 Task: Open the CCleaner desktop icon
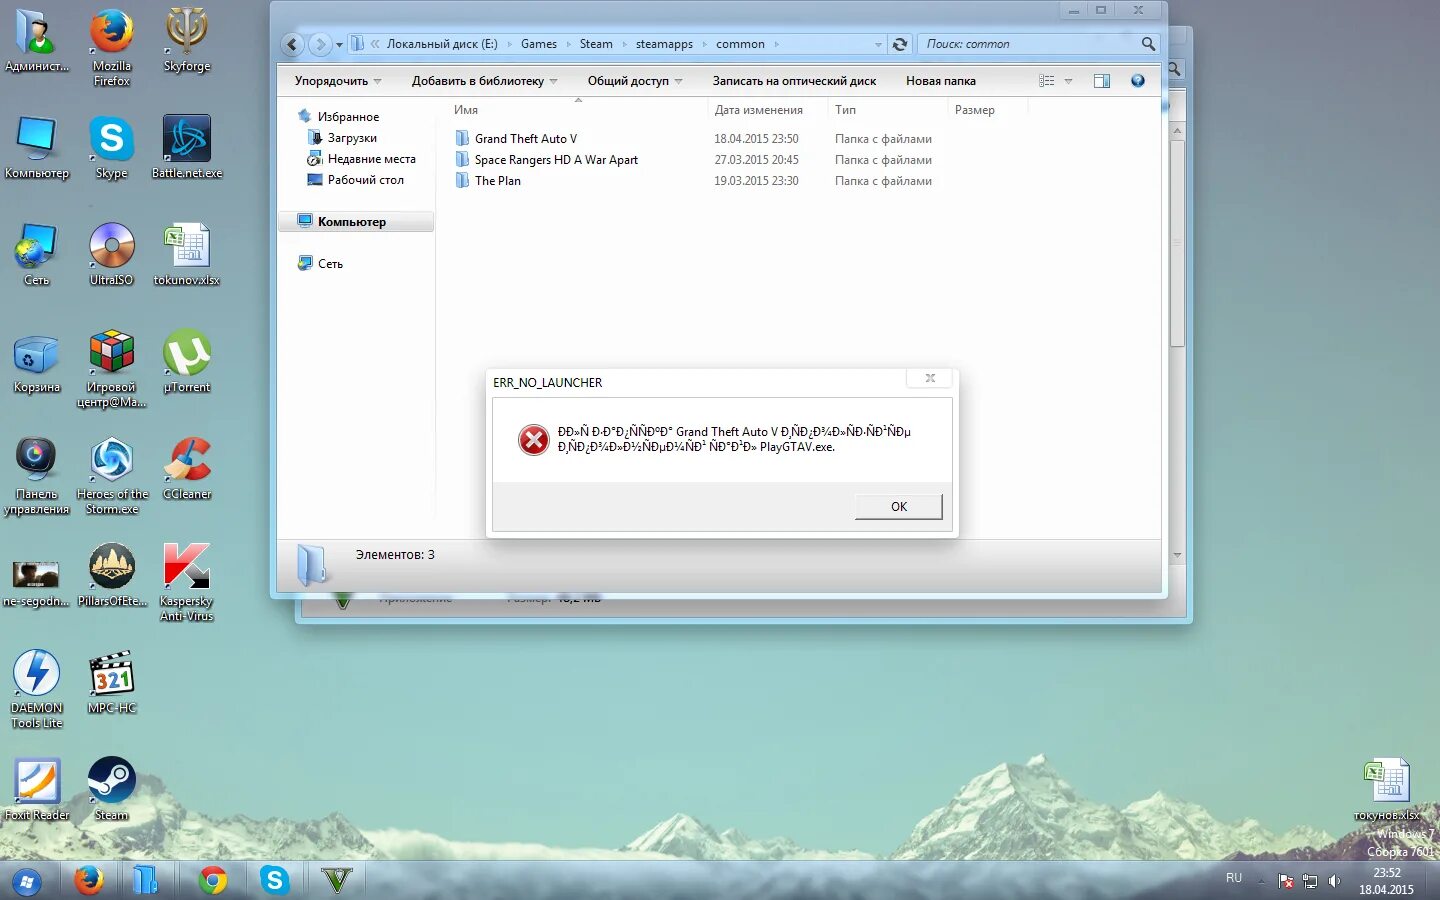pos(186,469)
